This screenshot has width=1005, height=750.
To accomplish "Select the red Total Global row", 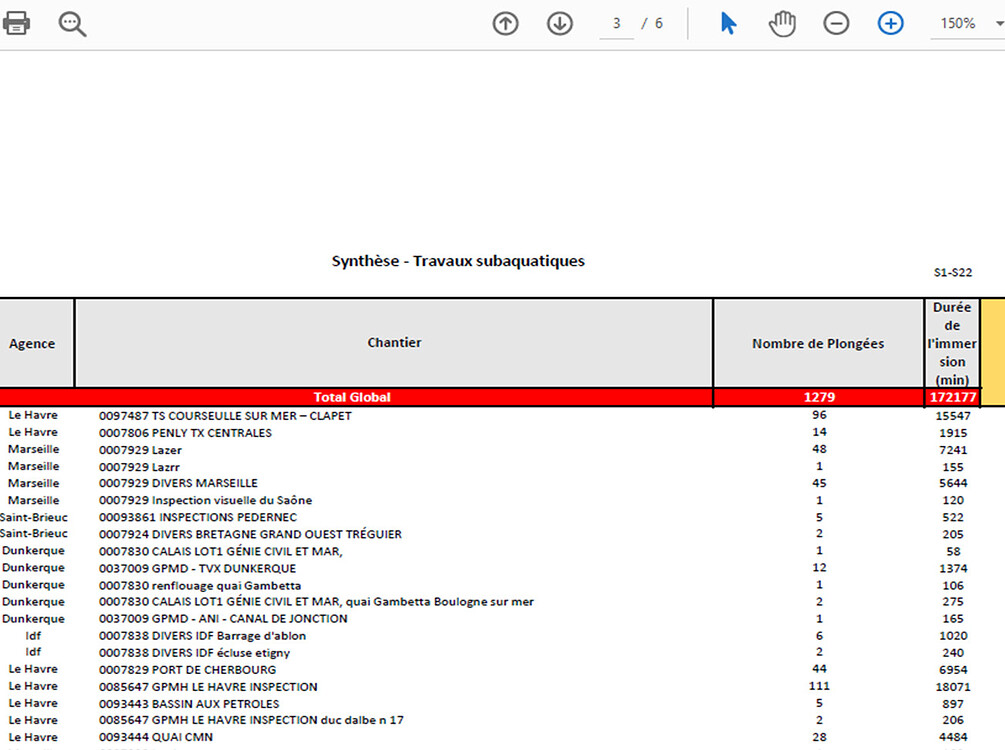I will [x=352, y=397].
